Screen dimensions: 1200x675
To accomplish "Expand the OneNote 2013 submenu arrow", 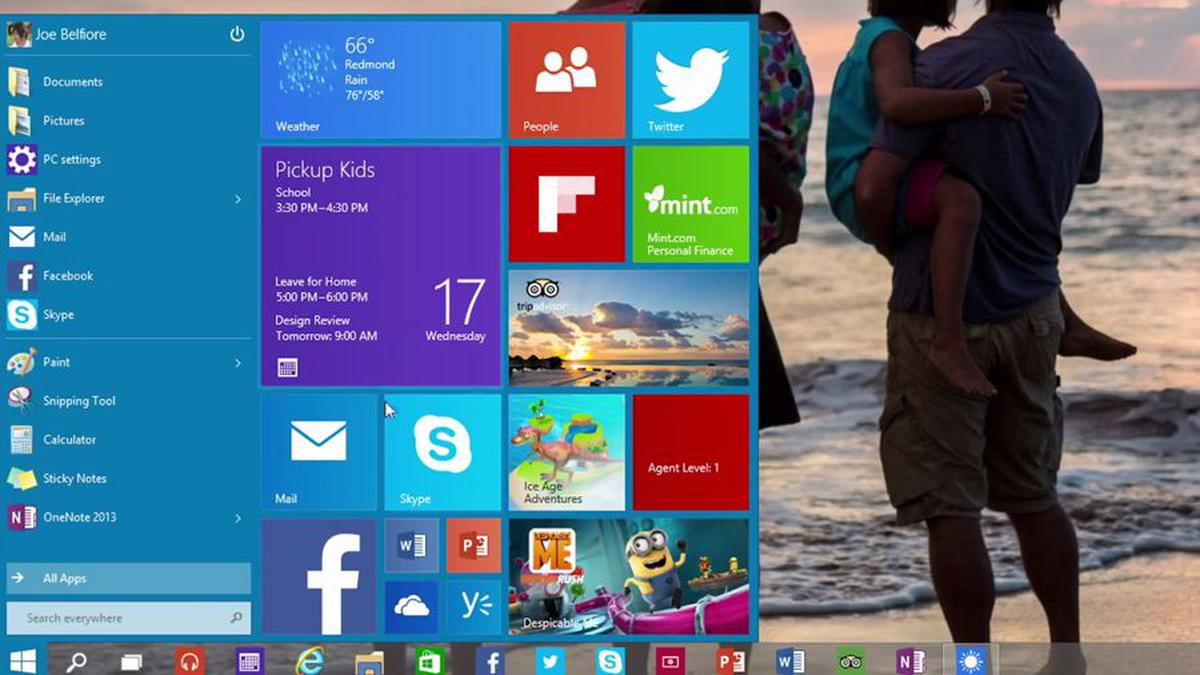I will [238, 518].
